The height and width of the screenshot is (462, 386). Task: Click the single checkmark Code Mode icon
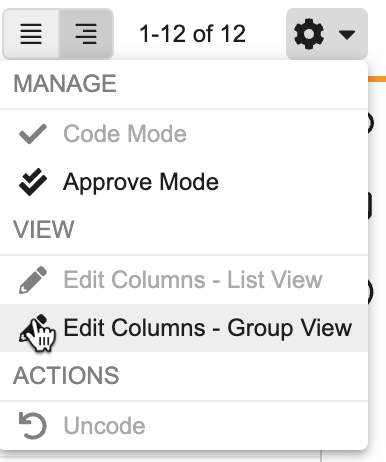point(33,134)
